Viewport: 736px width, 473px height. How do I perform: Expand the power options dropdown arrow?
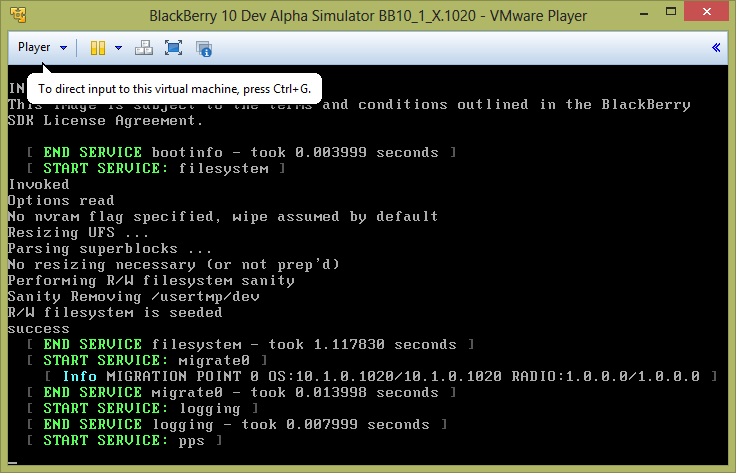click(118, 48)
